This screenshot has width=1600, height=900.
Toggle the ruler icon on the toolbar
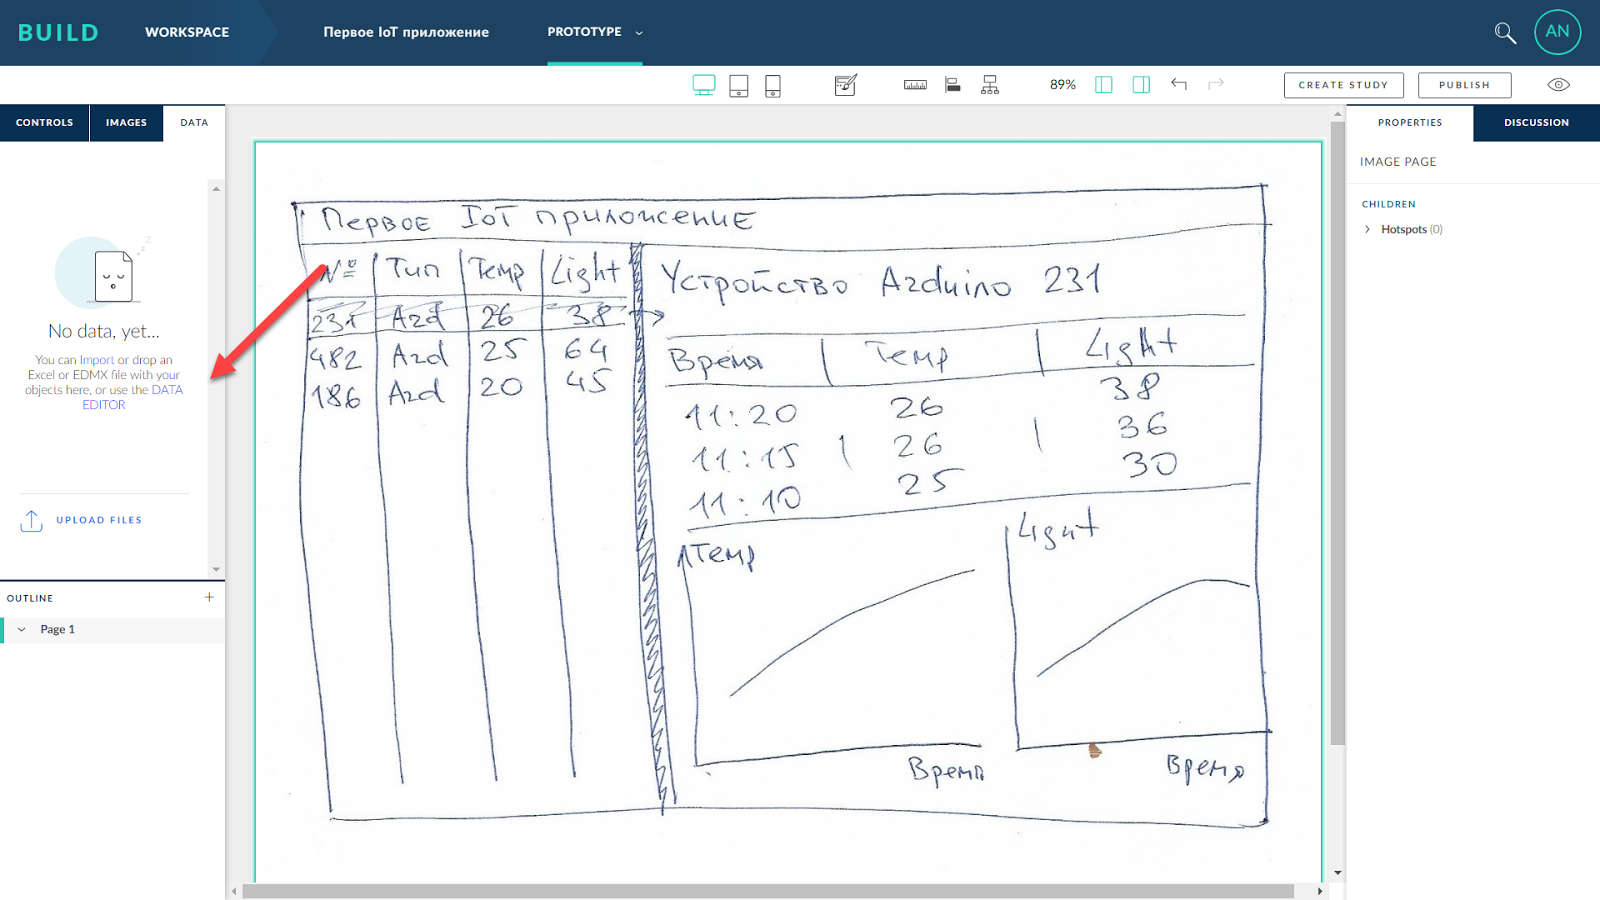tap(913, 85)
